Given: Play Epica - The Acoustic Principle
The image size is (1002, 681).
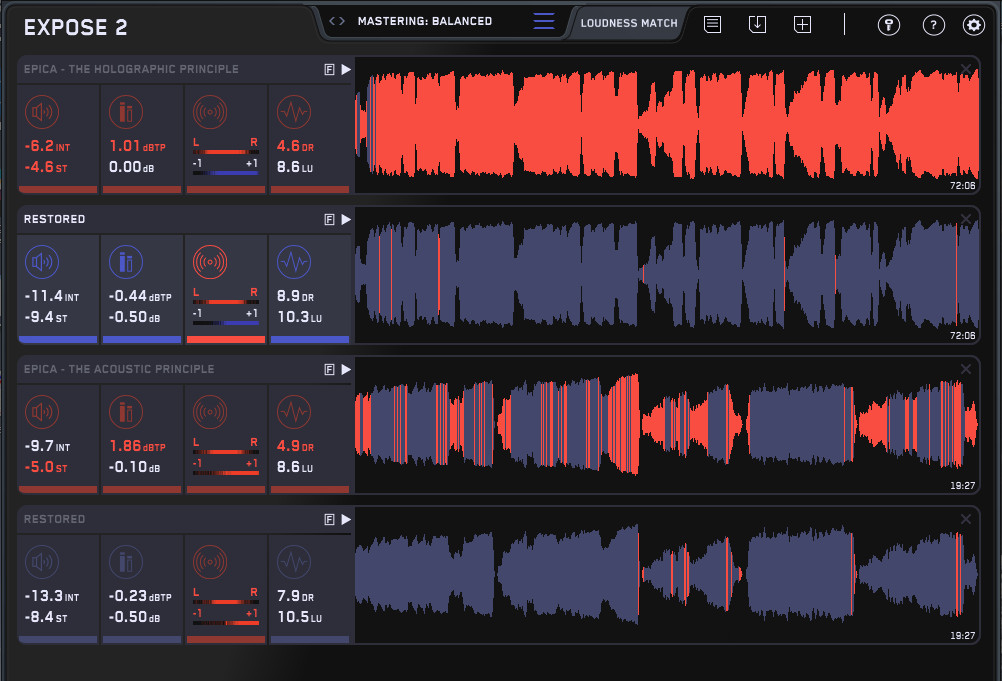Looking at the screenshot, I should (x=346, y=369).
